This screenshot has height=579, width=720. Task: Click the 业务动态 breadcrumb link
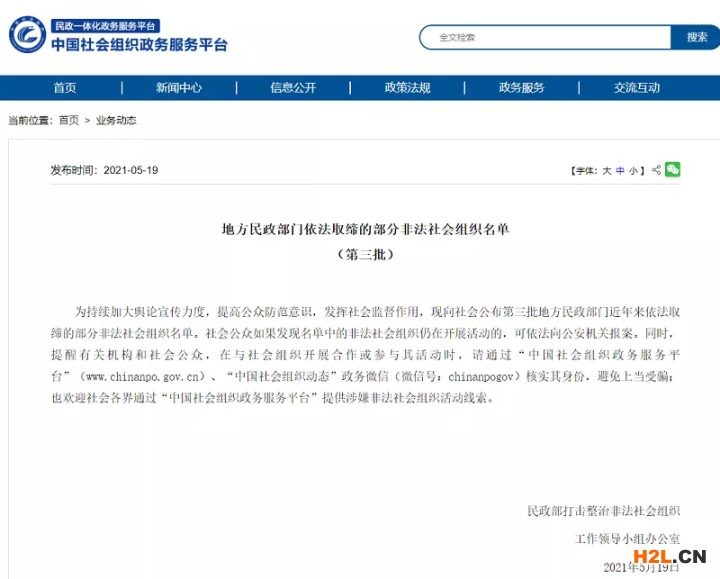coord(116,120)
